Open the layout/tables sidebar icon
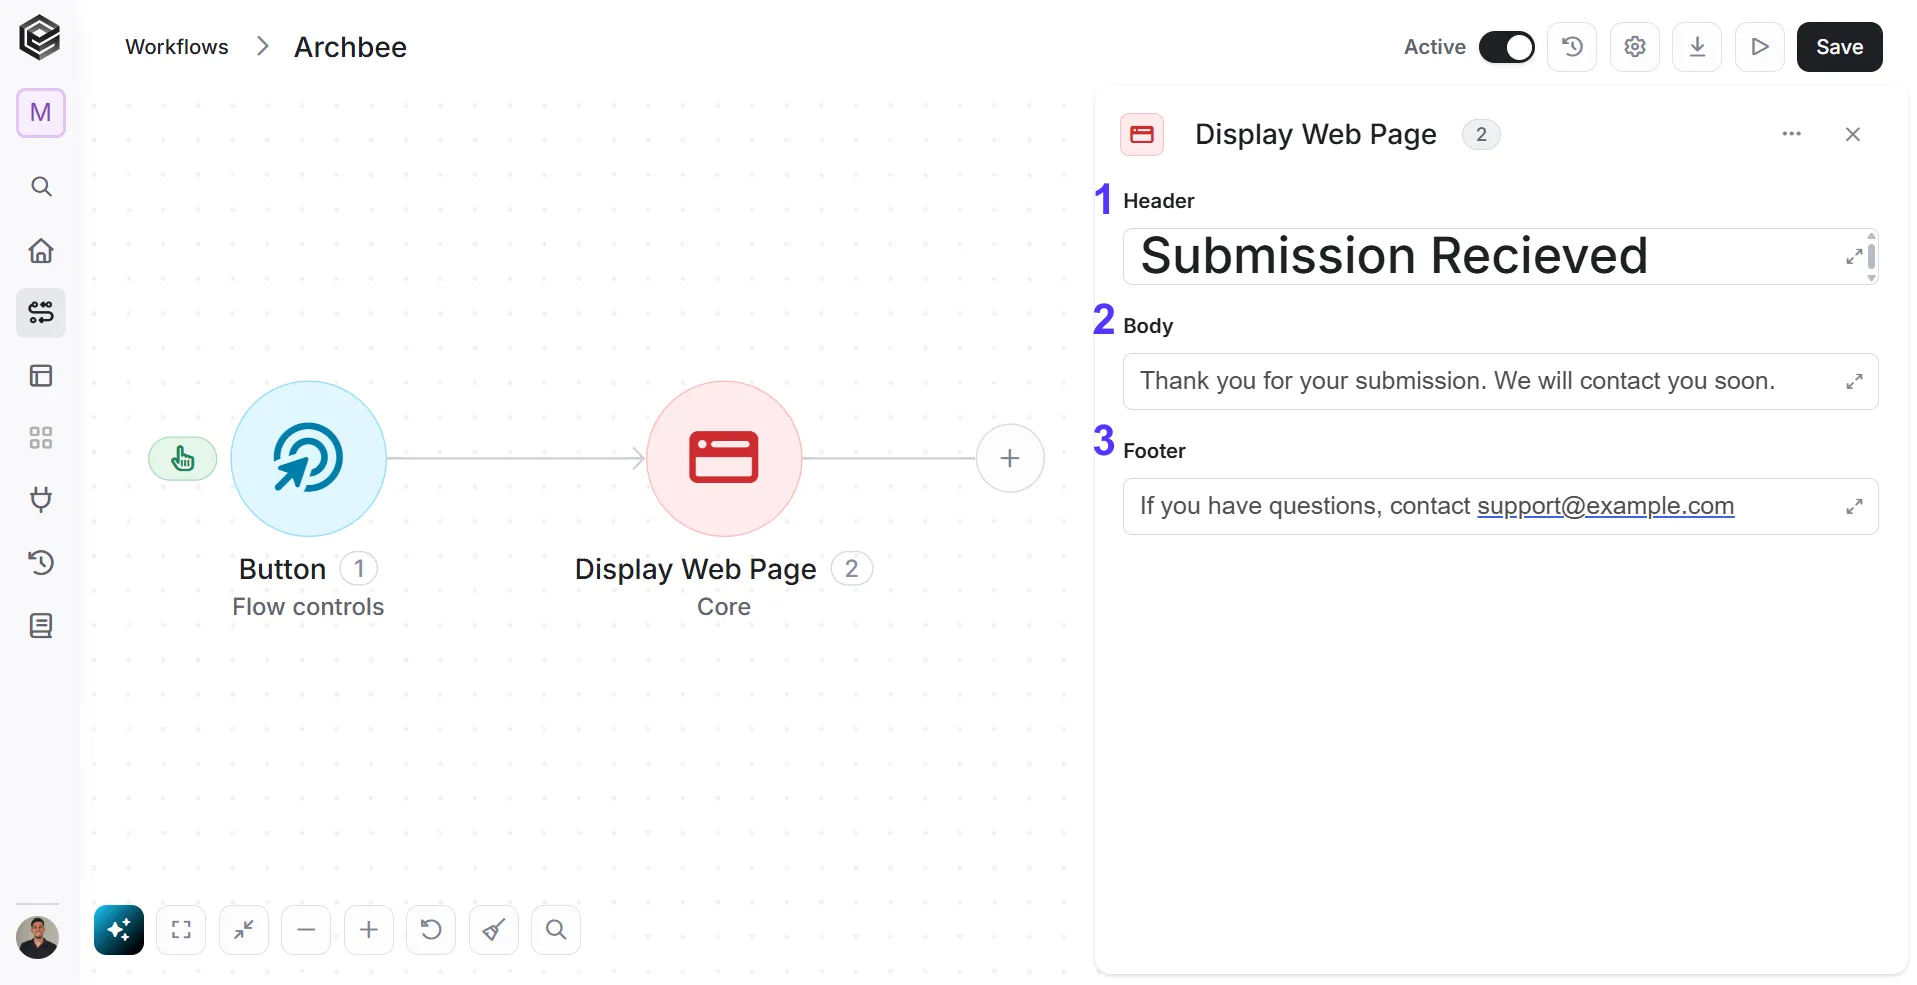Image resolution: width=1917 pixels, height=985 pixels. [x=41, y=376]
